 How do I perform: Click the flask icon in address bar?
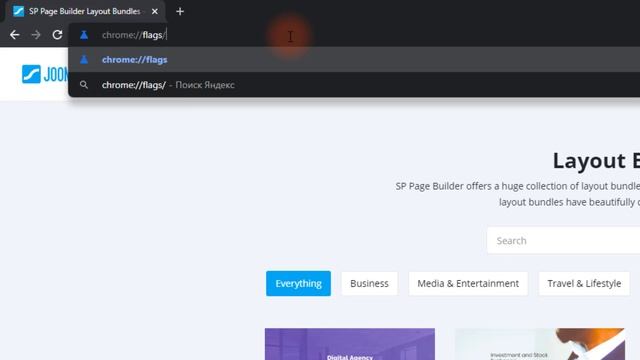pos(84,35)
